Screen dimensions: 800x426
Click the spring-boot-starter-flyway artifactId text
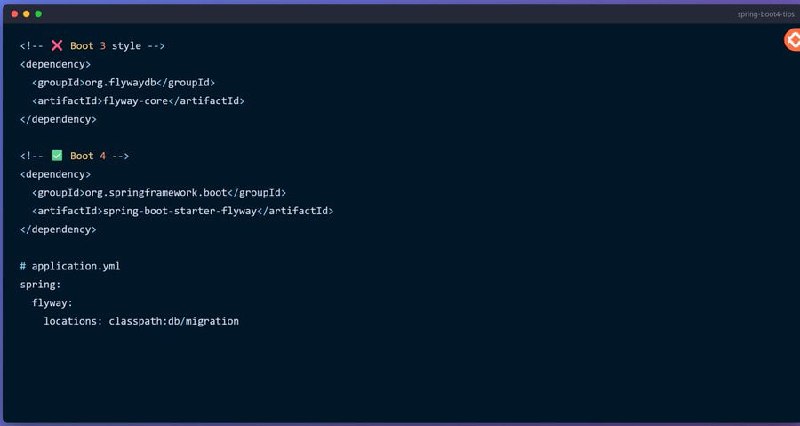point(180,211)
